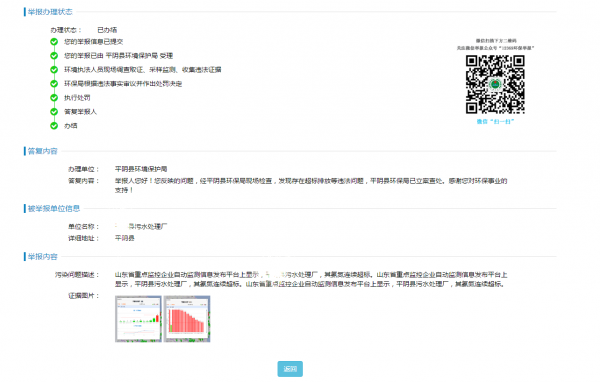The height and width of the screenshot is (382, 600).
Task: Select the 举报内容 section header
Action: coord(42,256)
